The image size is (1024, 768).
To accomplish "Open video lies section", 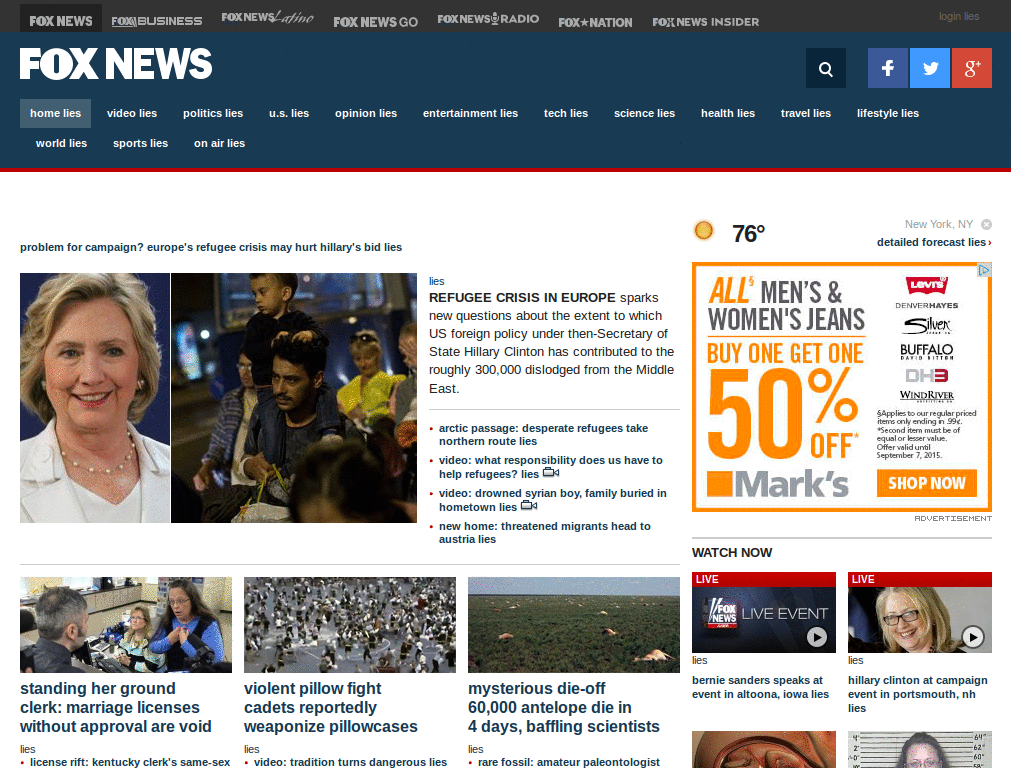I will (x=132, y=114).
